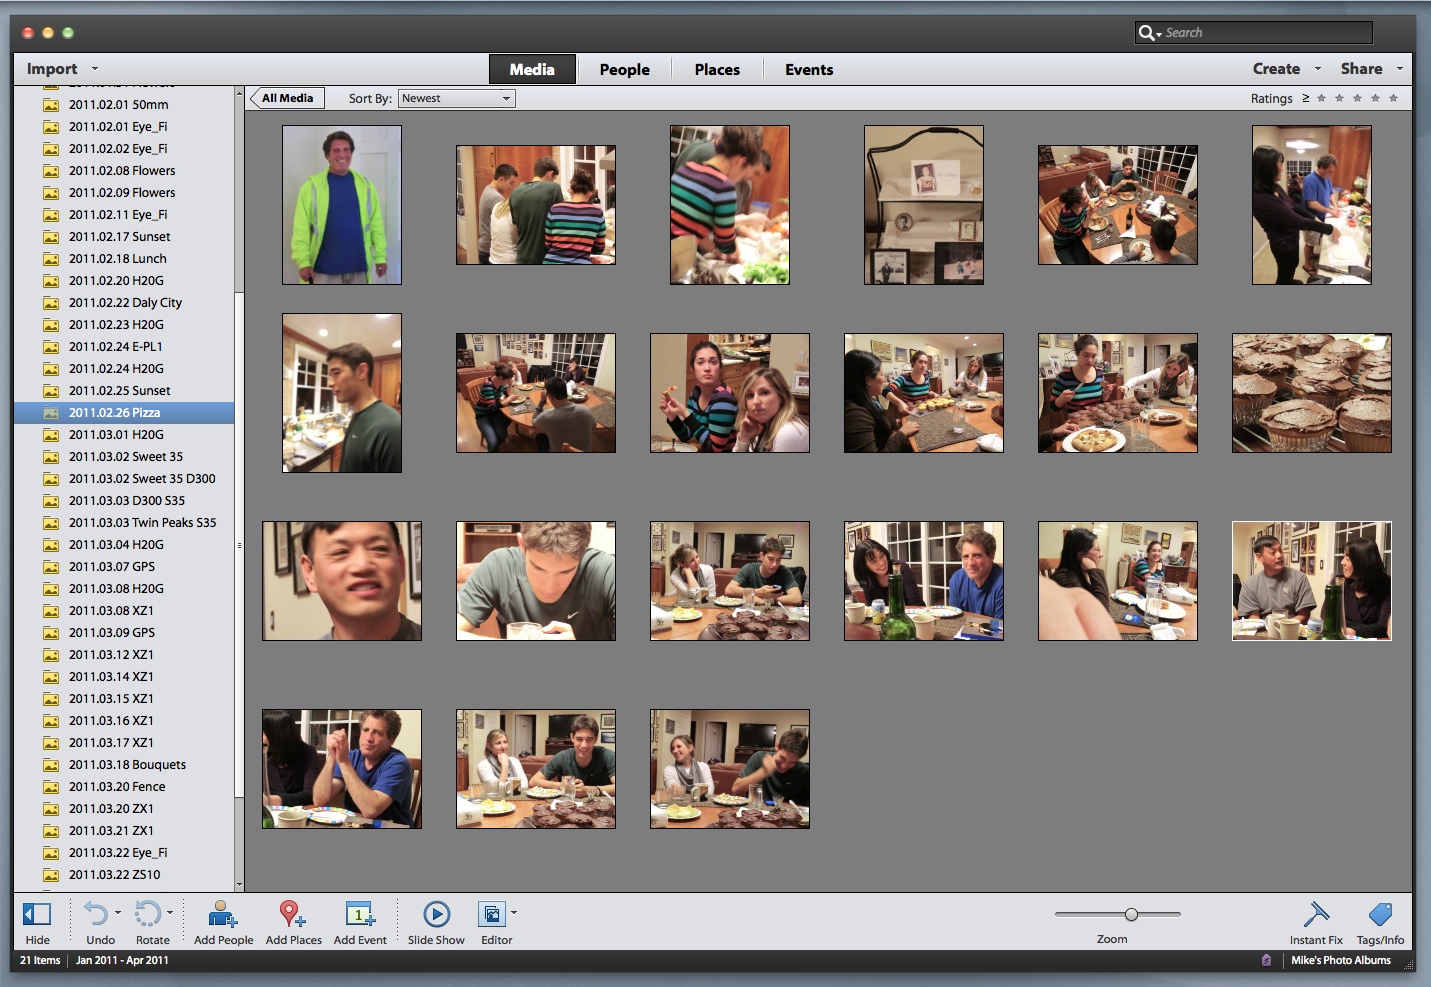This screenshot has height=987, width=1431.
Task: Adjust the thumbnail Zoom slider
Action: click(x=1131, y=914)
